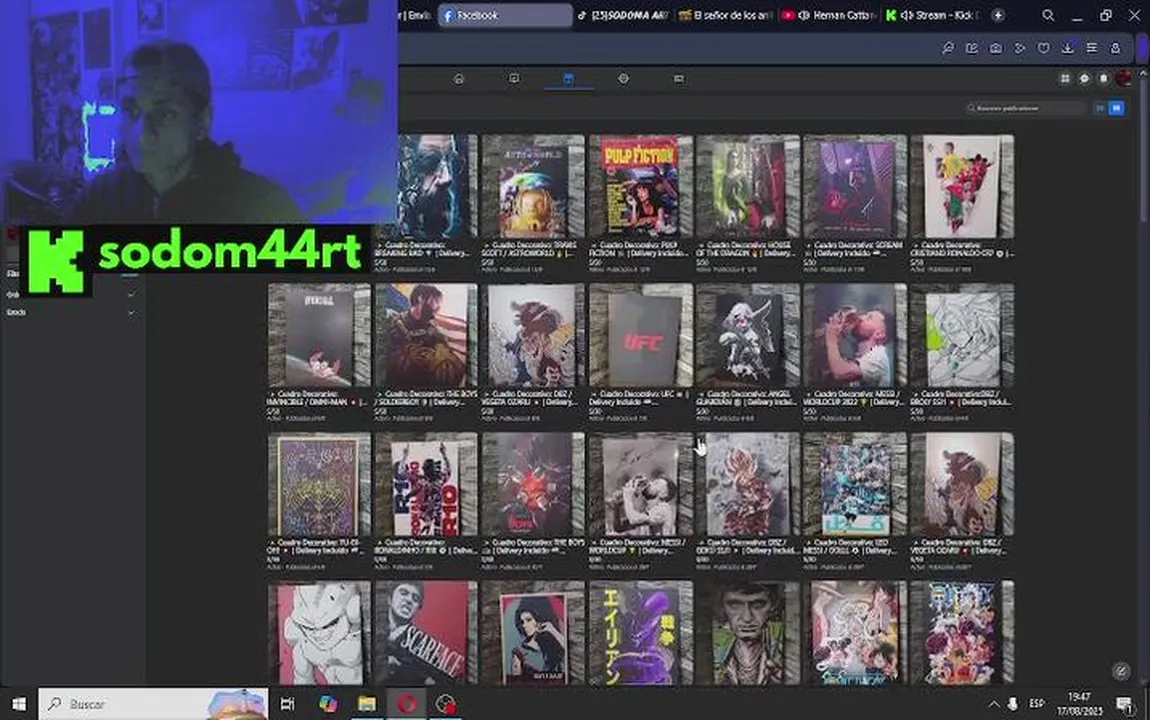Open Messi World Cup 2022 kissing trophy listing
The height and width of the screenshot is (720, 1150).
click(x=854, y=335)
